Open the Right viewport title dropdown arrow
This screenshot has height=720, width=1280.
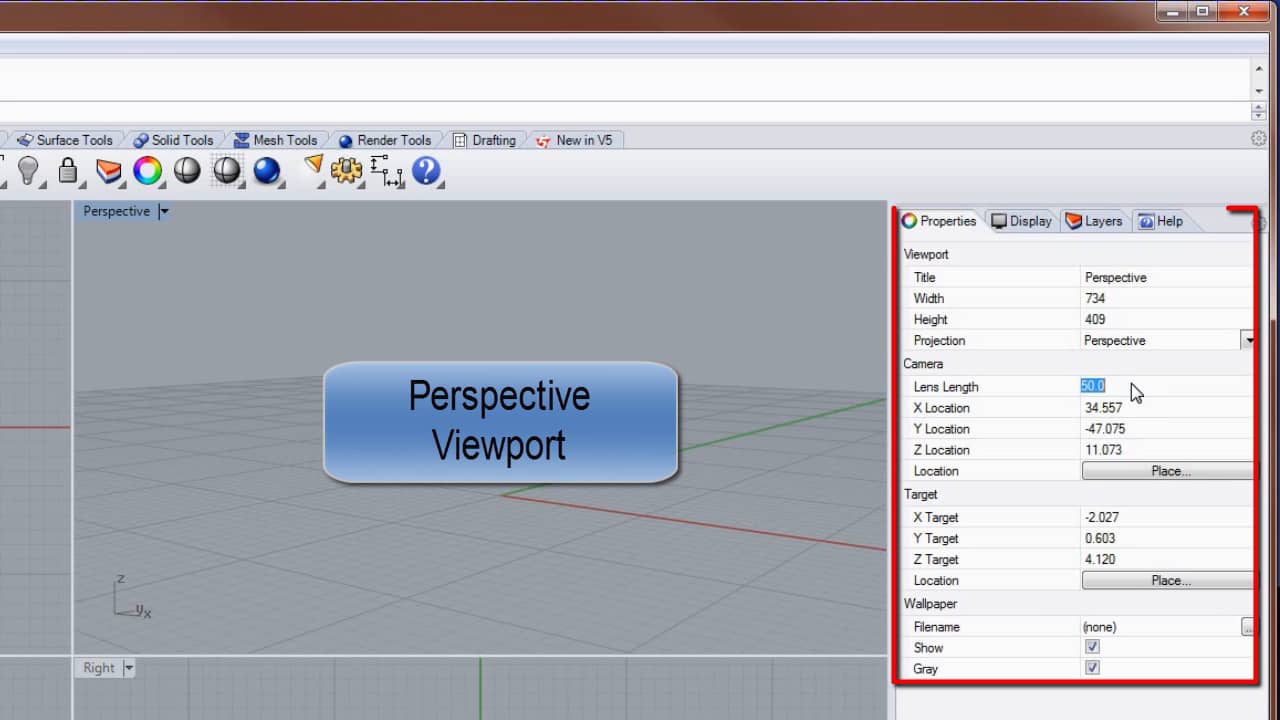(128, 668)
